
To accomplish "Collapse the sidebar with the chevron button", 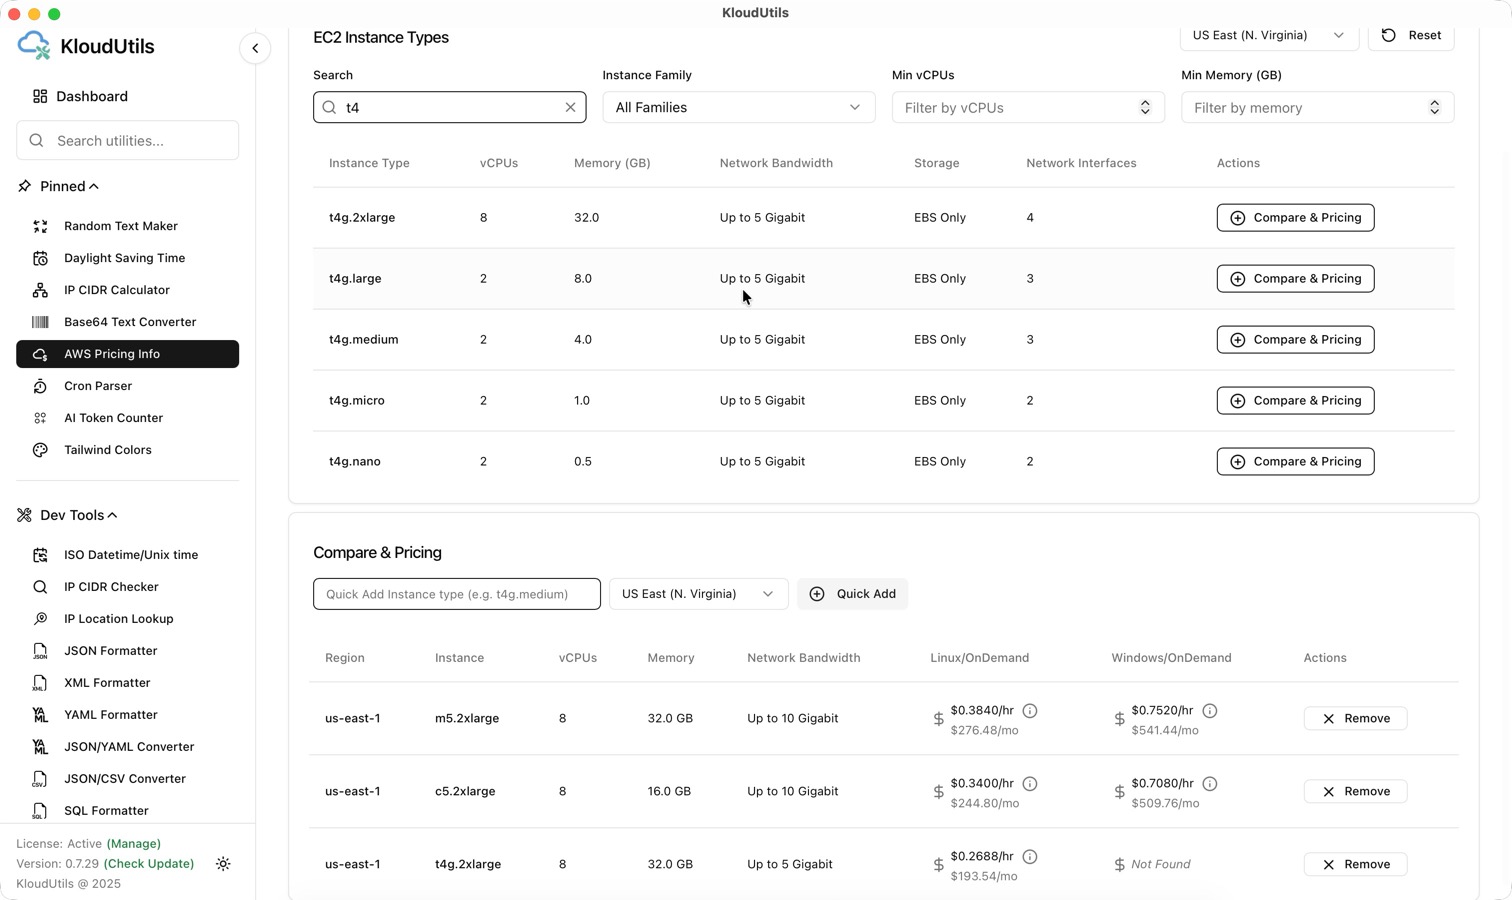I will (x=255, y=48).
